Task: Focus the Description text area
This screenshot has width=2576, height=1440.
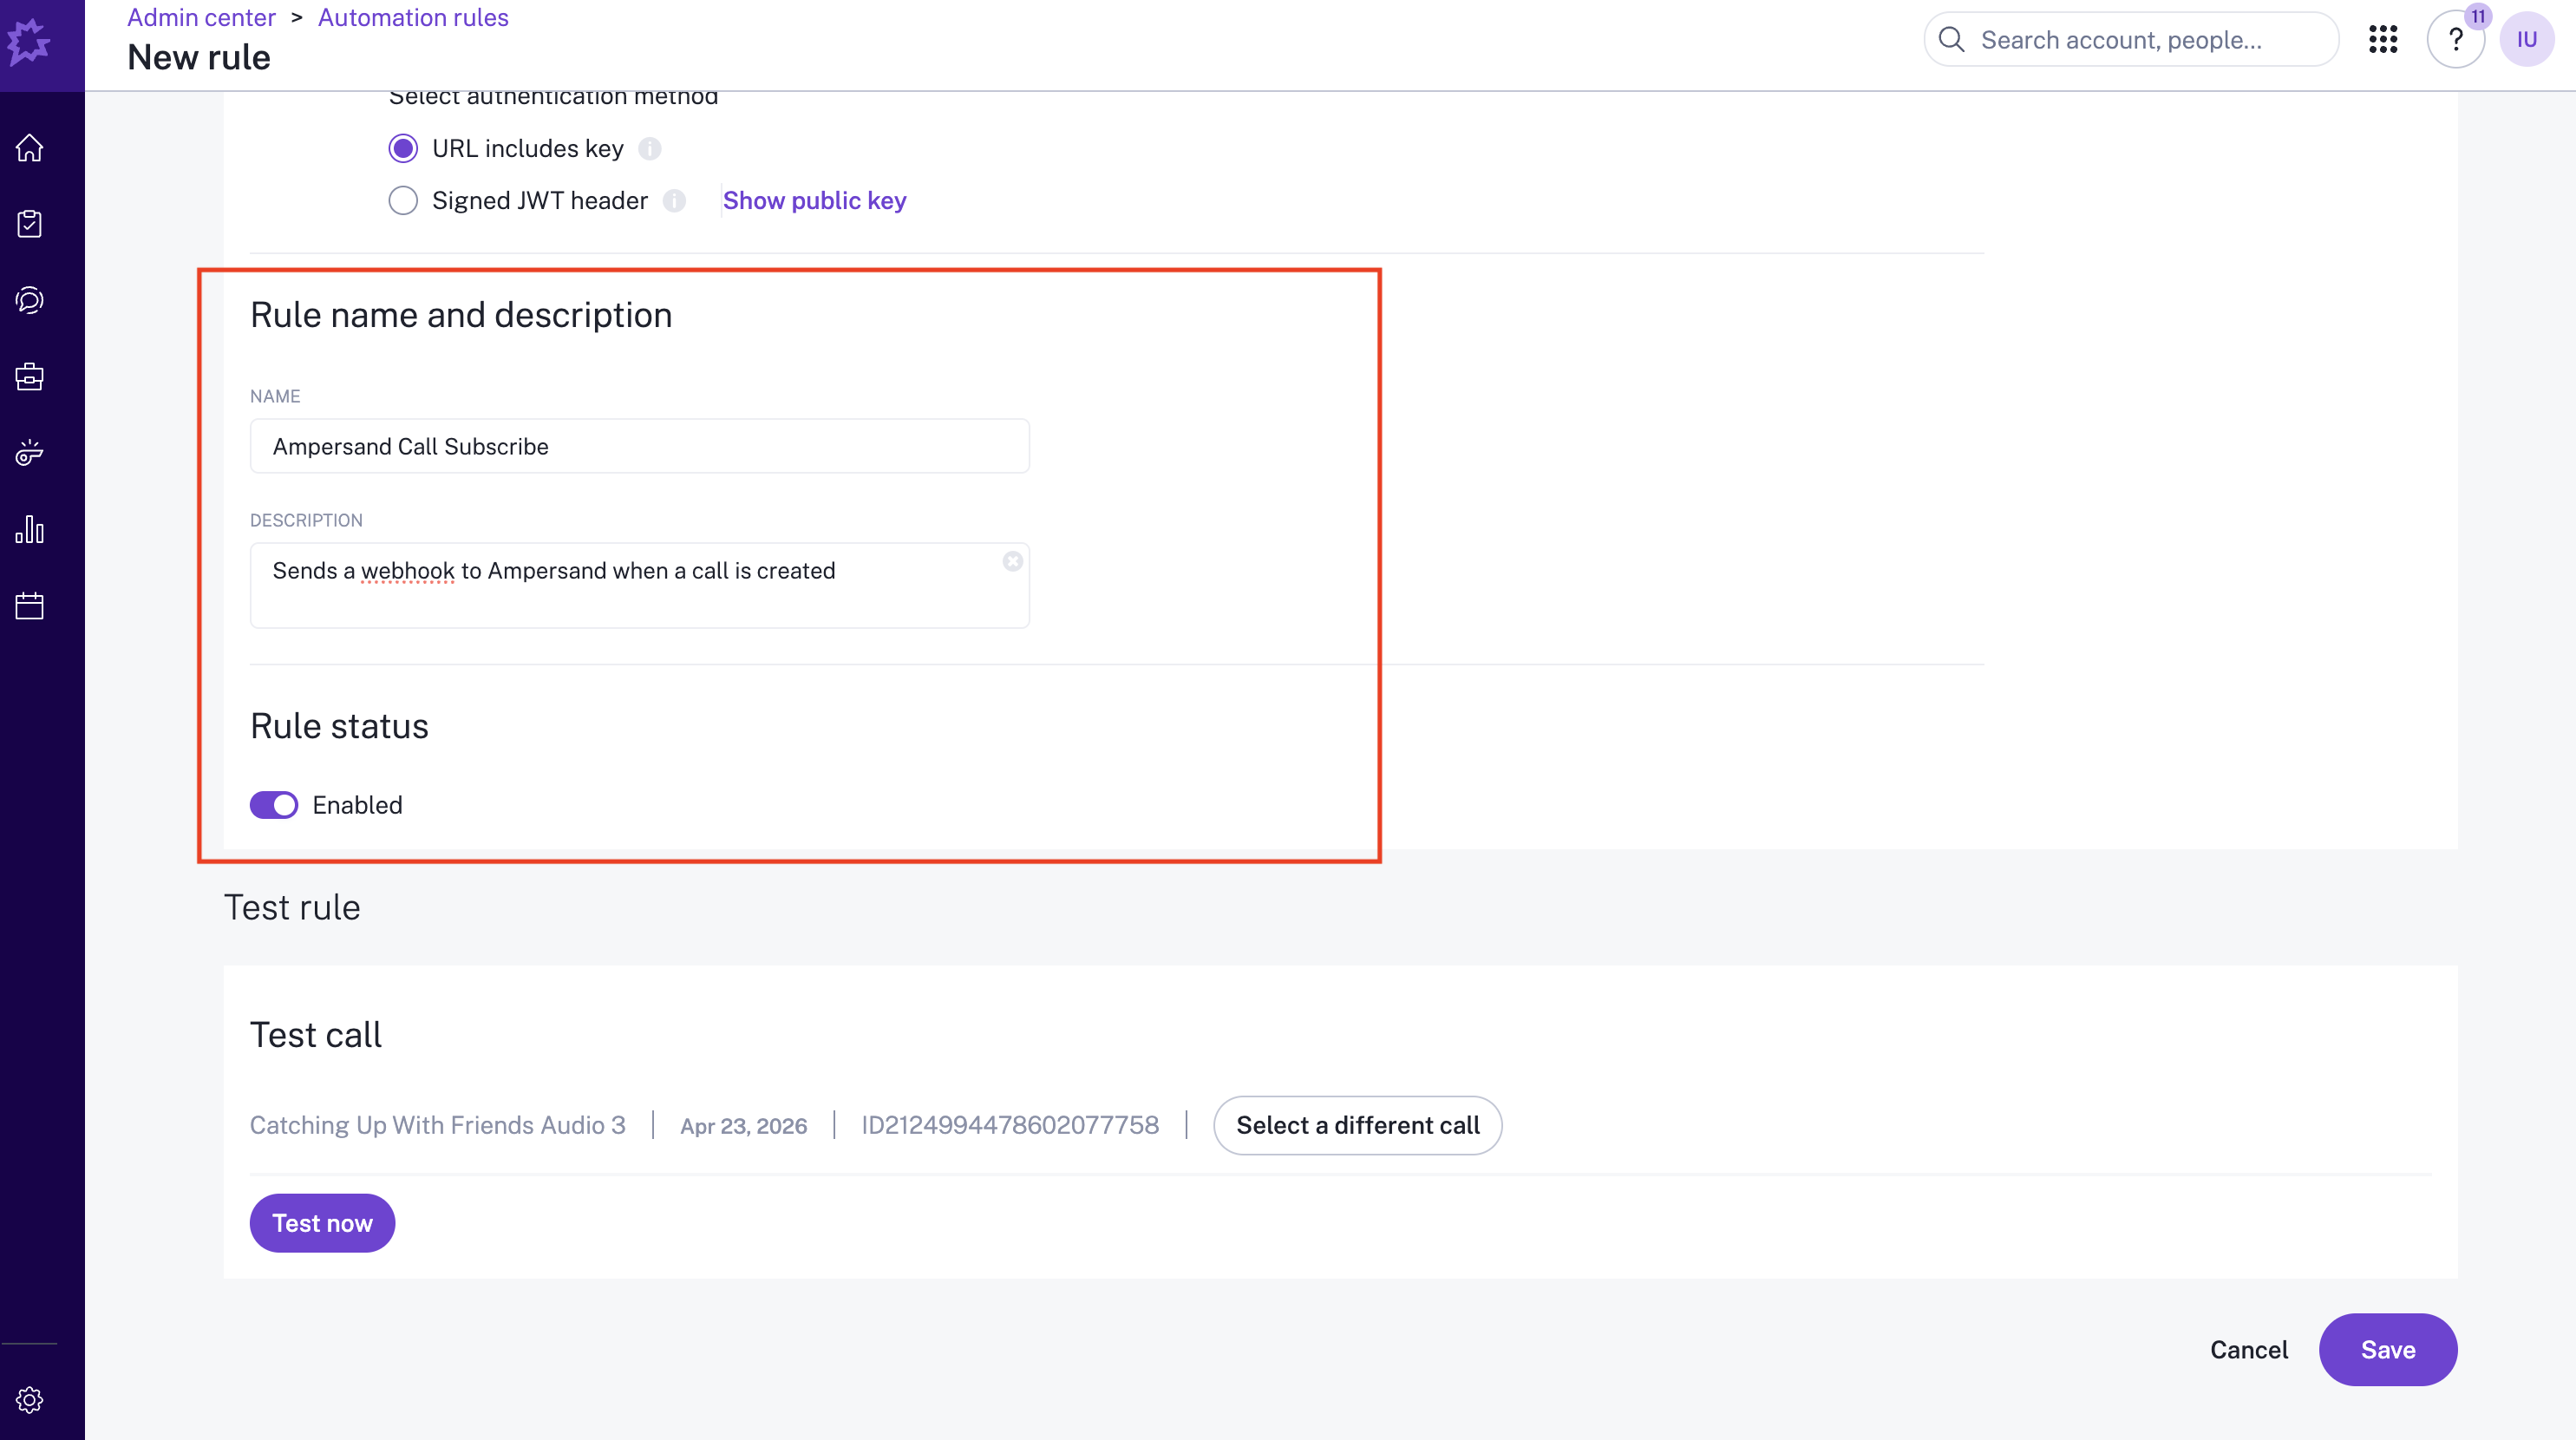Action: (640, 585)
